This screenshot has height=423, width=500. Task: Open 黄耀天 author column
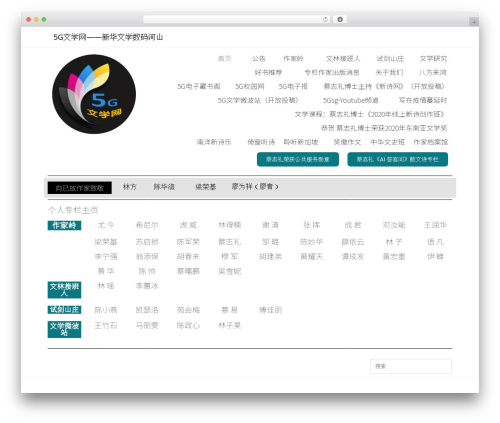[312, 256]
